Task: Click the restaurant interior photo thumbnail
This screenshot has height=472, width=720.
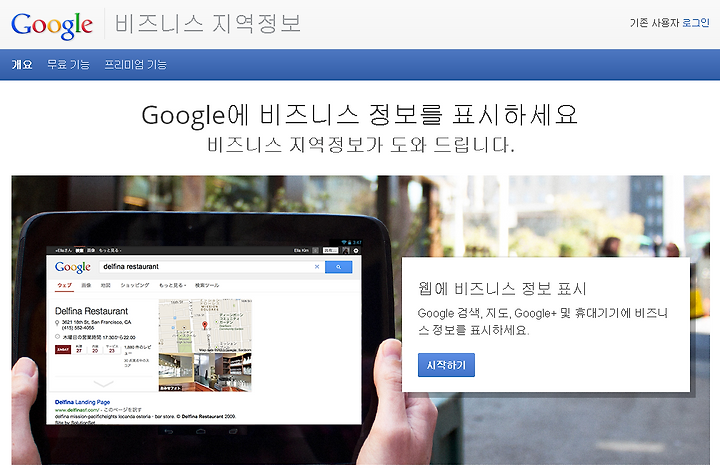Action: click(x=205, y=372)
